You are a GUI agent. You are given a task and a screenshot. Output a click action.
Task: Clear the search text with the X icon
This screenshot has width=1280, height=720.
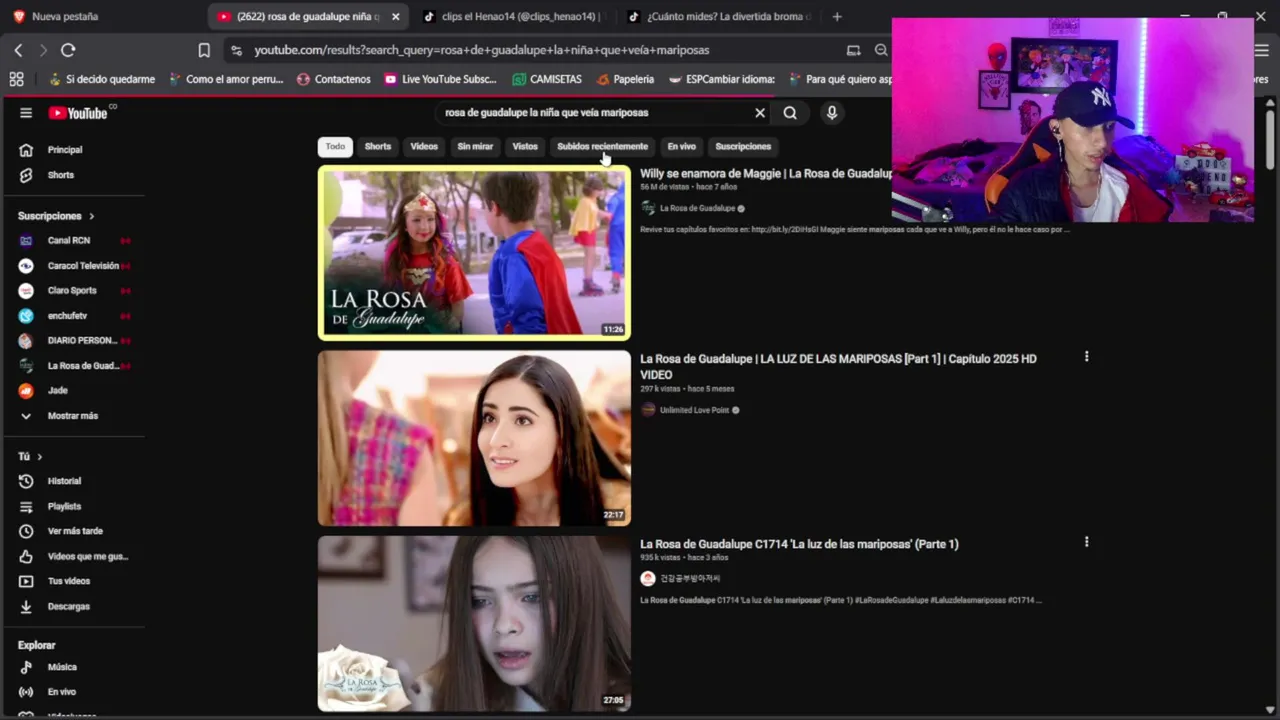[x=760, y=113]
